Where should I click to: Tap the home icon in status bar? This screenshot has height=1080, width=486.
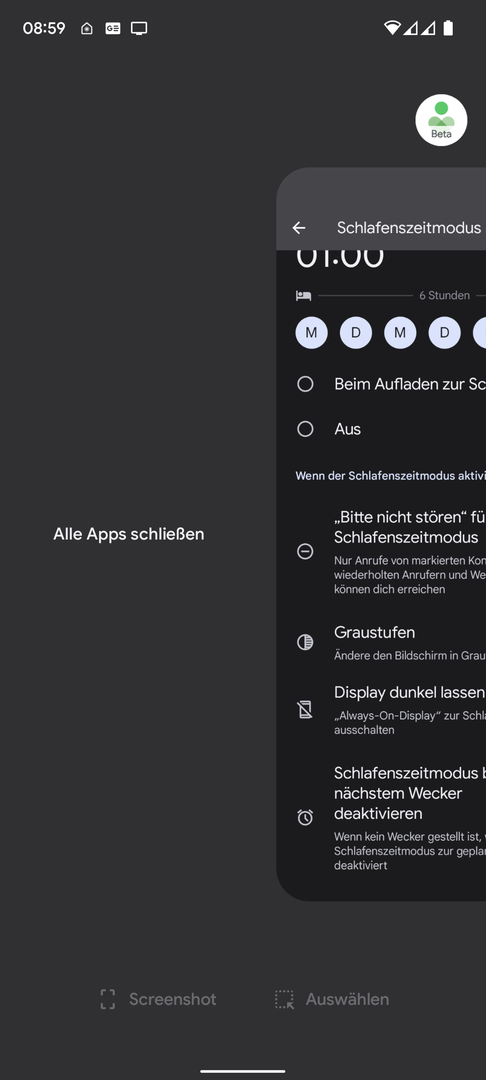point(87,28)
